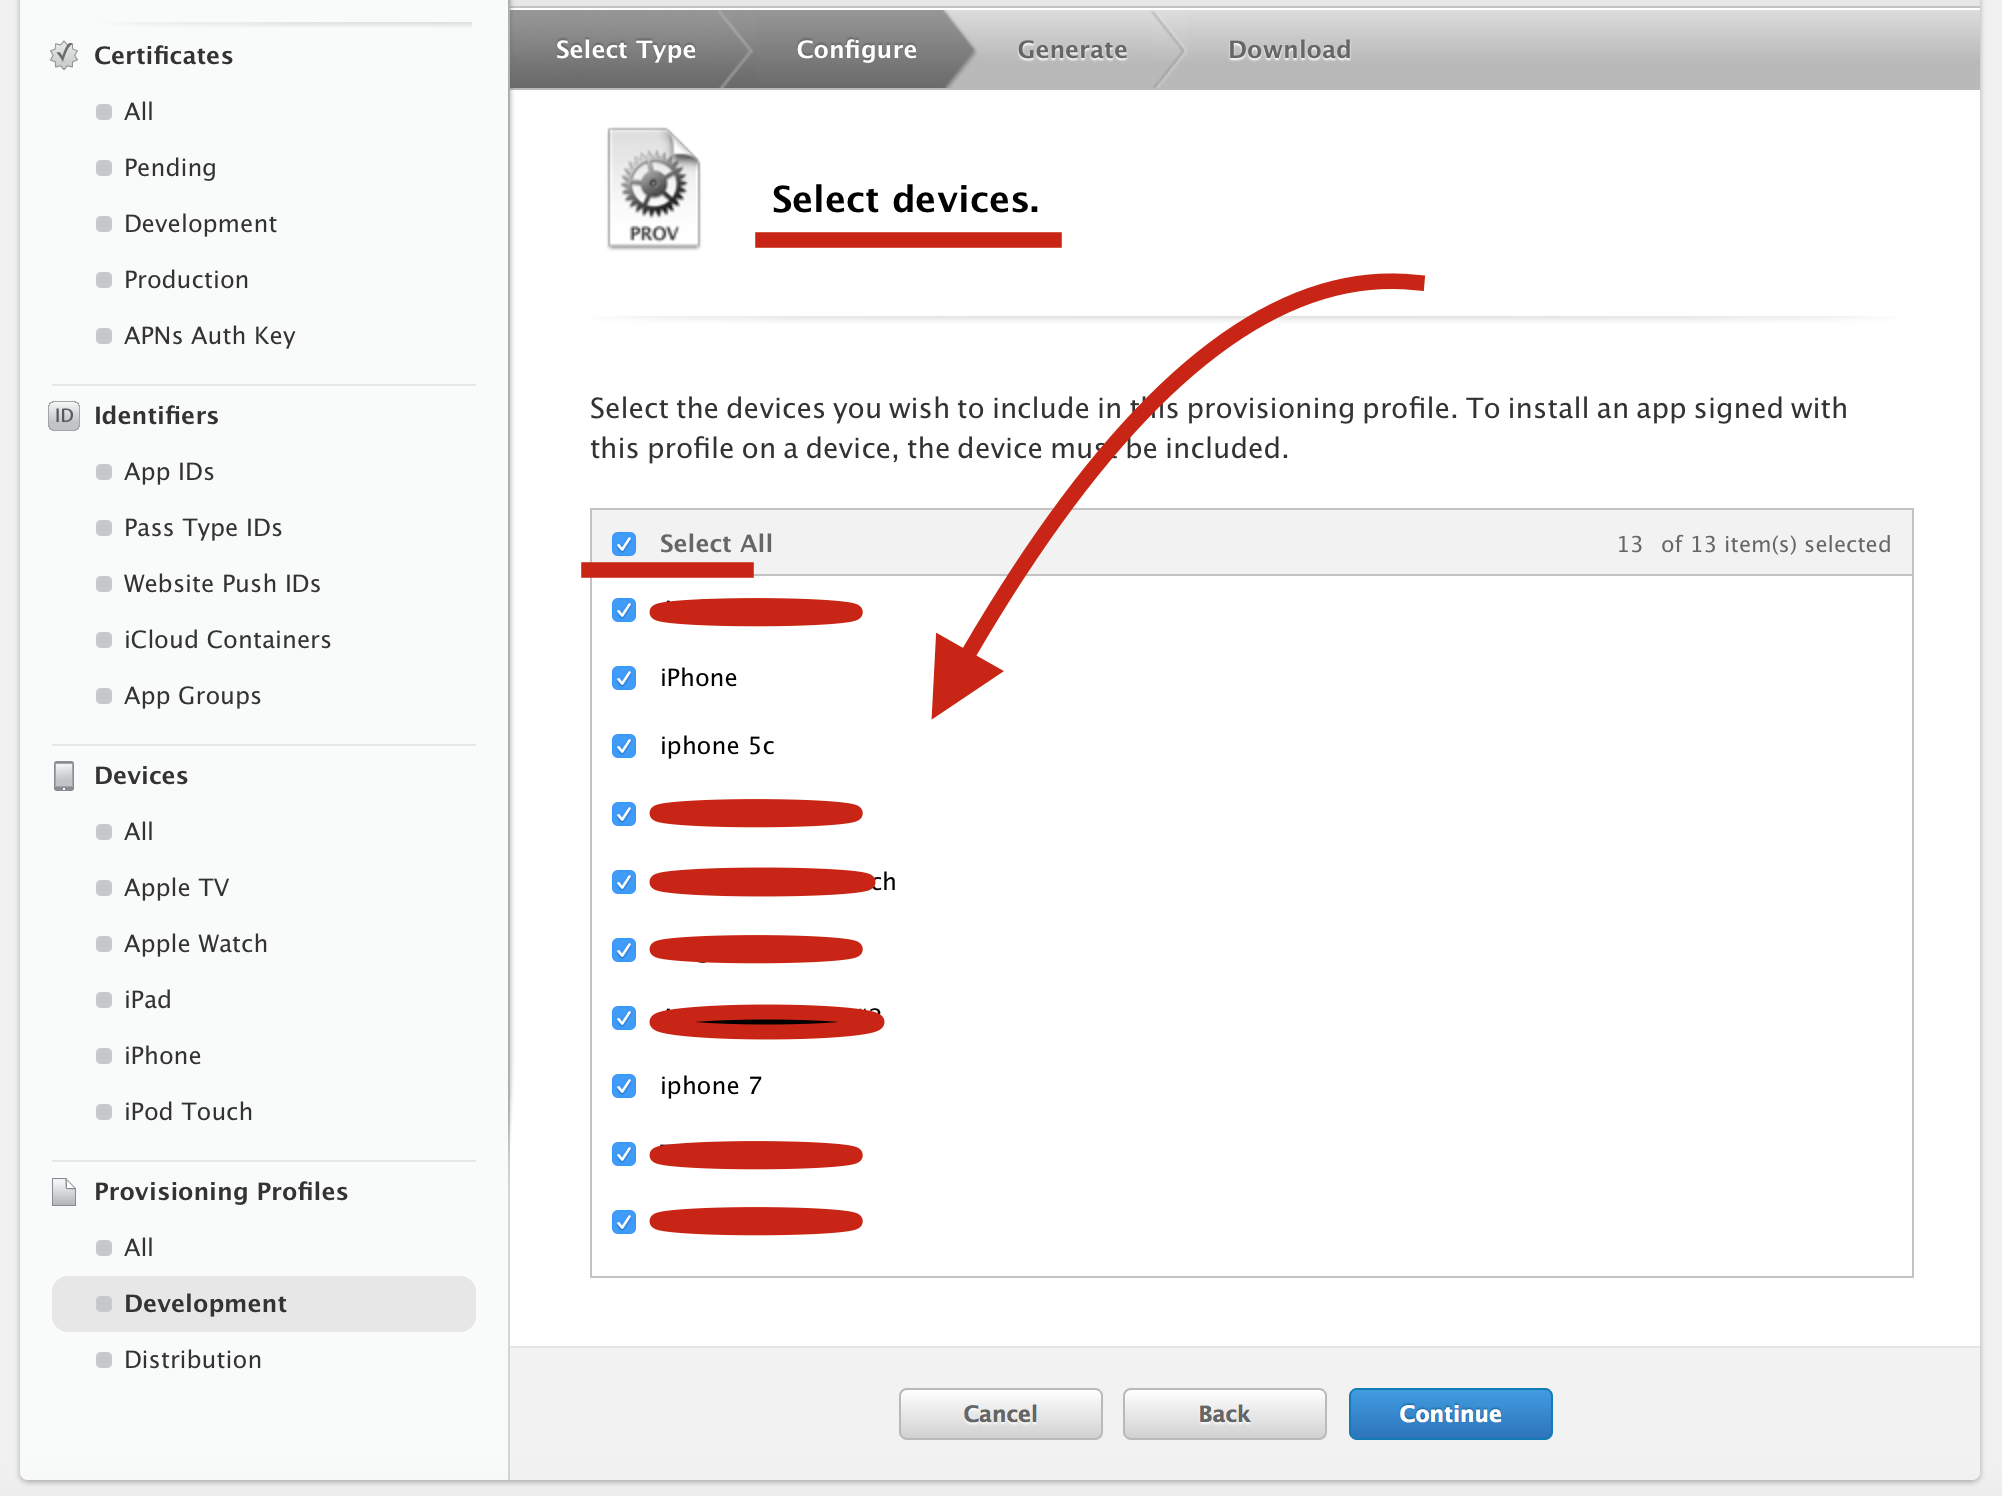This screenshot has height=1496, width=2002.
Task: Open Distribution provisioning profiles
Action: (192, 1359)
